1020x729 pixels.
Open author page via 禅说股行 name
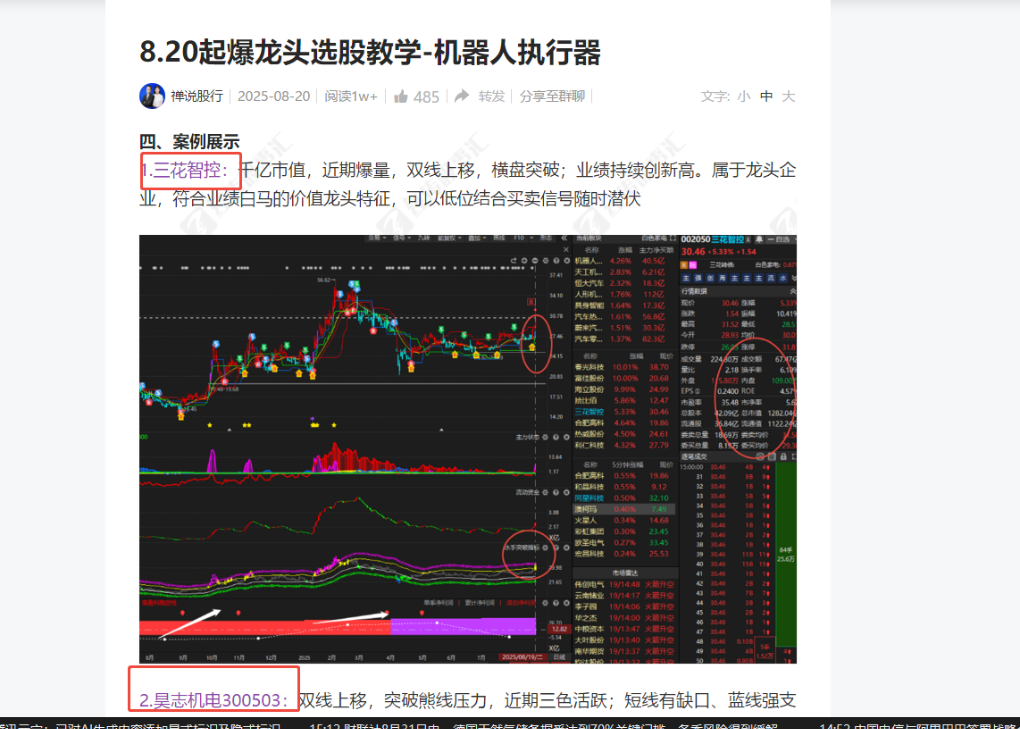196,96
